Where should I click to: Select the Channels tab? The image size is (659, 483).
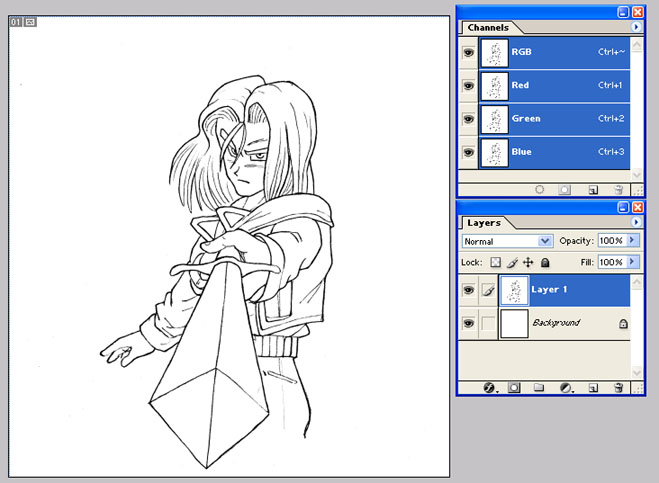tap(487, 28)
